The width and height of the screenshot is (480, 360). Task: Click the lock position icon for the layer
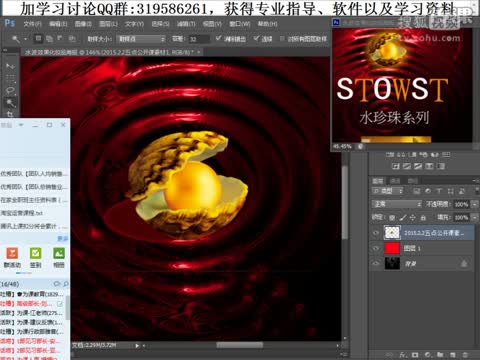pyautogui.click(x=413, y=218)
